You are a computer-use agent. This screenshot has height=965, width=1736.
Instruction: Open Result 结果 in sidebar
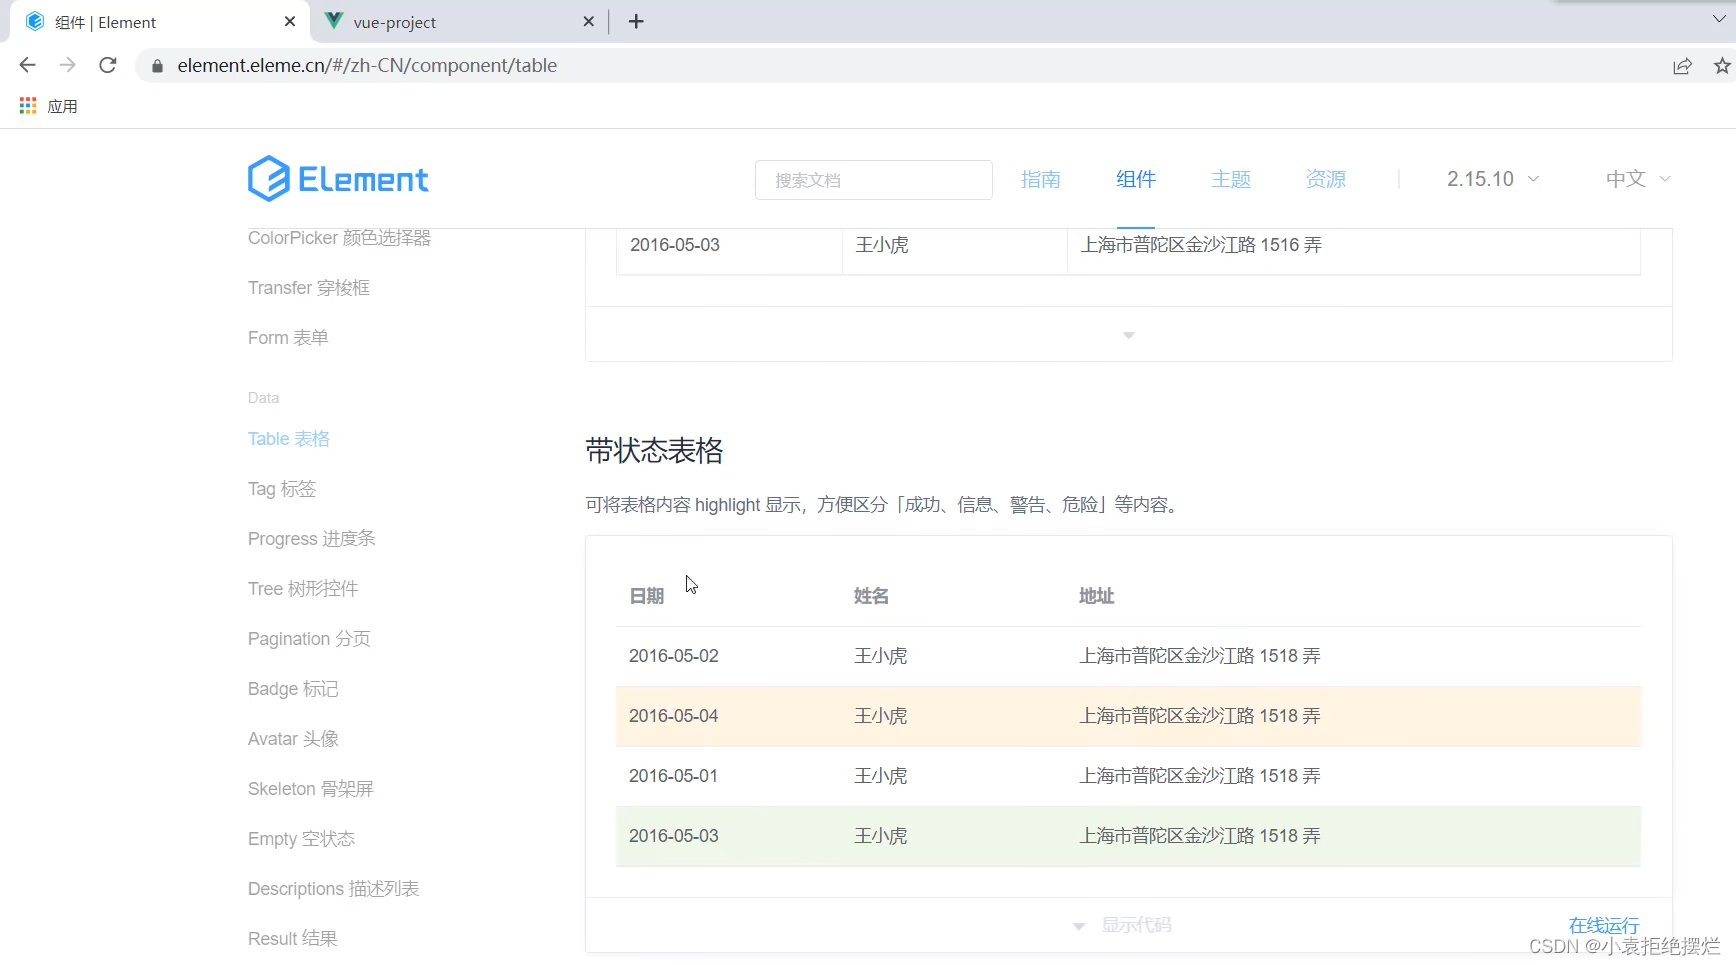click(x=292, y=939)
